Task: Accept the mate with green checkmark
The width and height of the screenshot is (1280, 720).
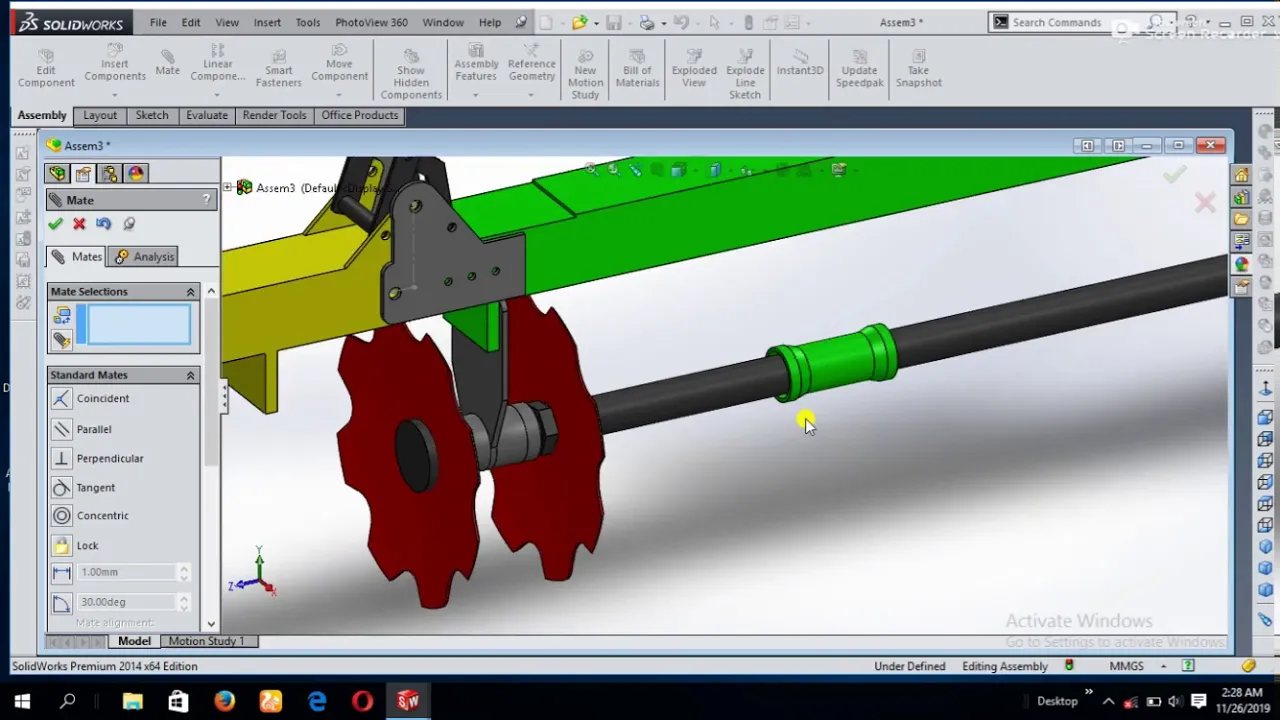Action: (55, 224)
